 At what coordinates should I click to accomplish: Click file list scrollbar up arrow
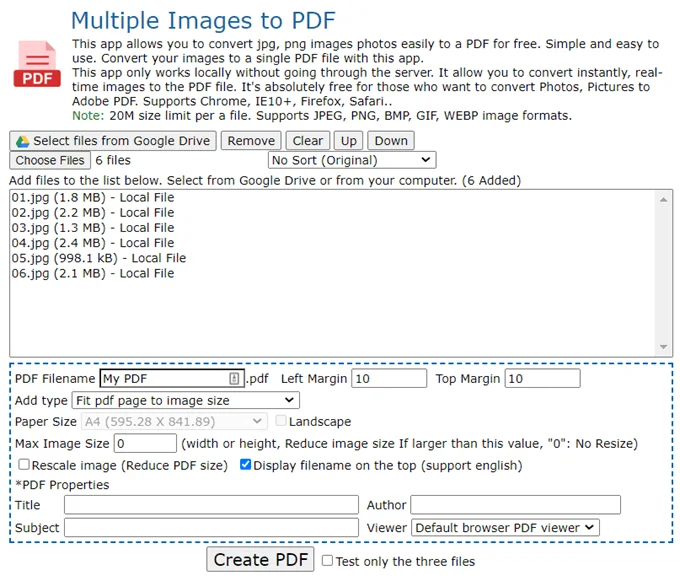(x=663, y=199)
